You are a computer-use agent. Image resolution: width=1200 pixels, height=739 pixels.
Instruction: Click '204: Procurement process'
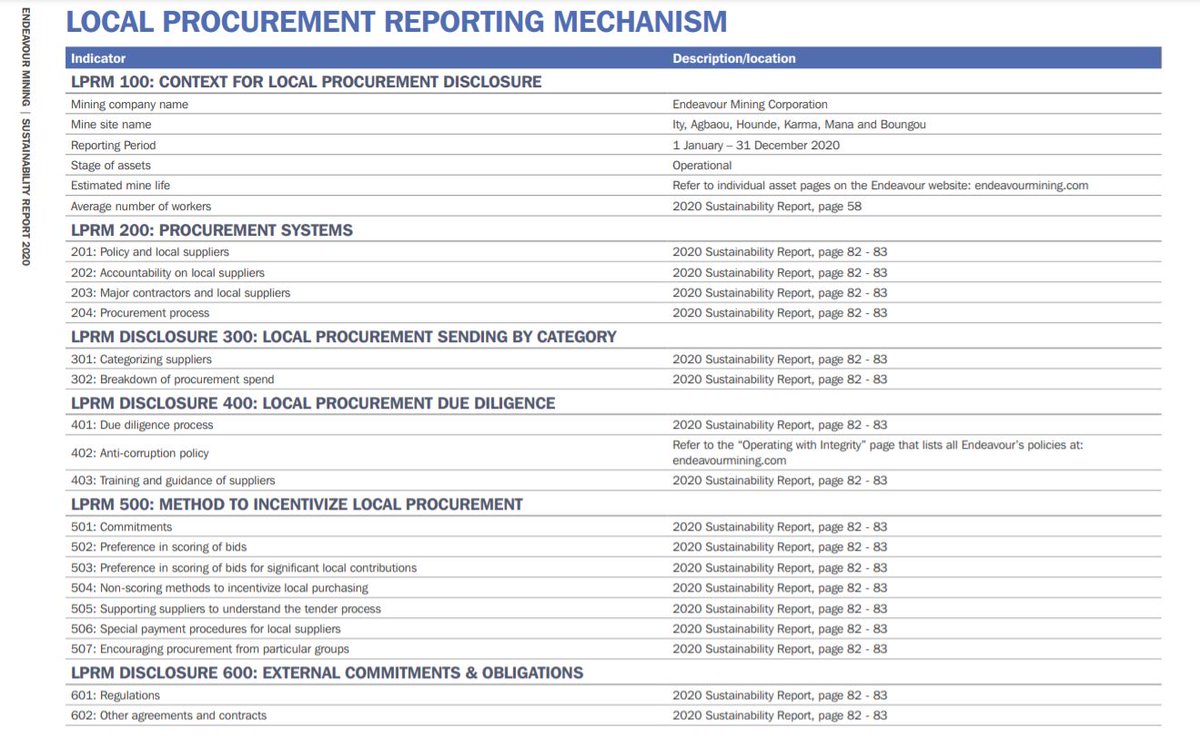[140, 313]
